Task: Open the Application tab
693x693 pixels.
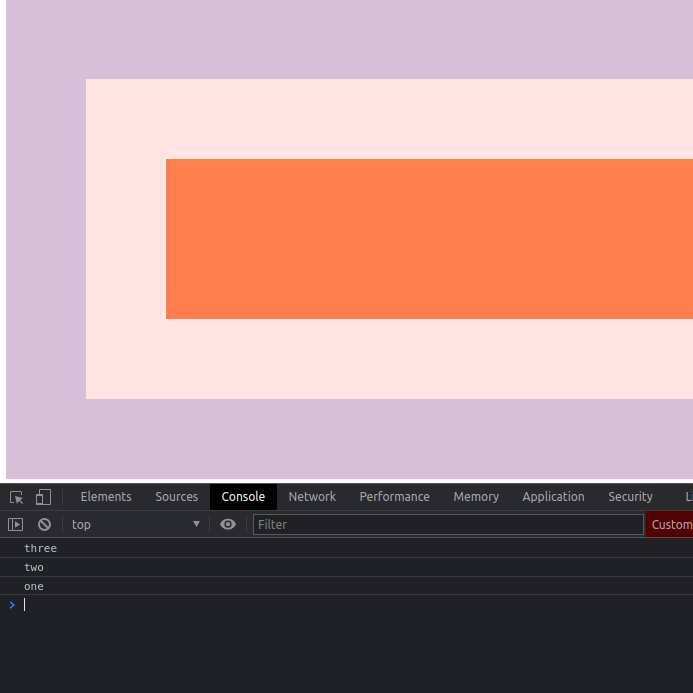Action: pyautogui.click(x=553, y=497)
